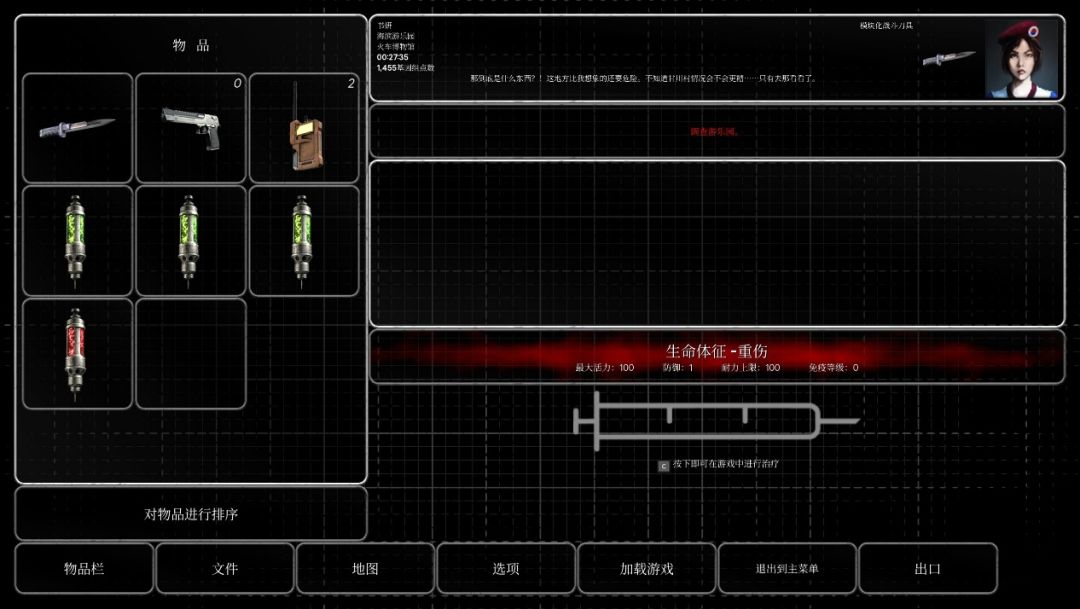Click the 出口 exit button

pyautogui.click(x=928, y=568)
